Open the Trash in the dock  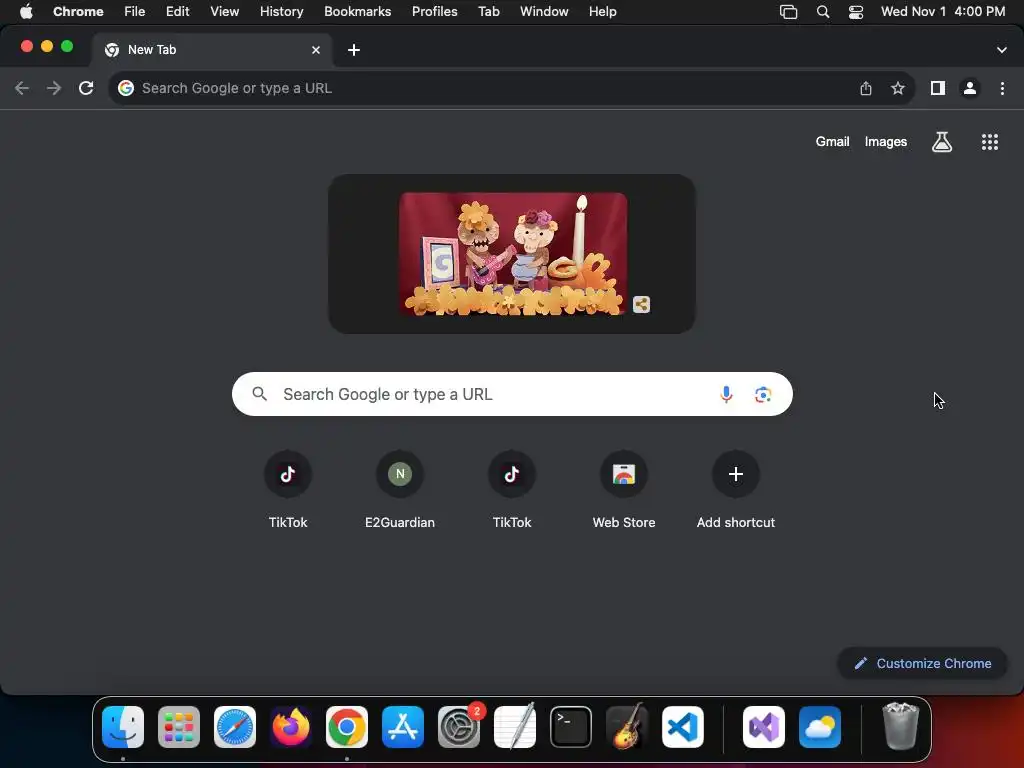901,727
